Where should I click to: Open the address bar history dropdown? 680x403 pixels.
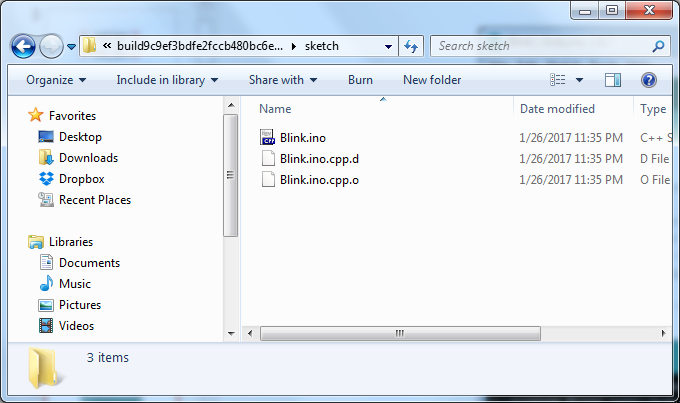click(x=389, y=46)
